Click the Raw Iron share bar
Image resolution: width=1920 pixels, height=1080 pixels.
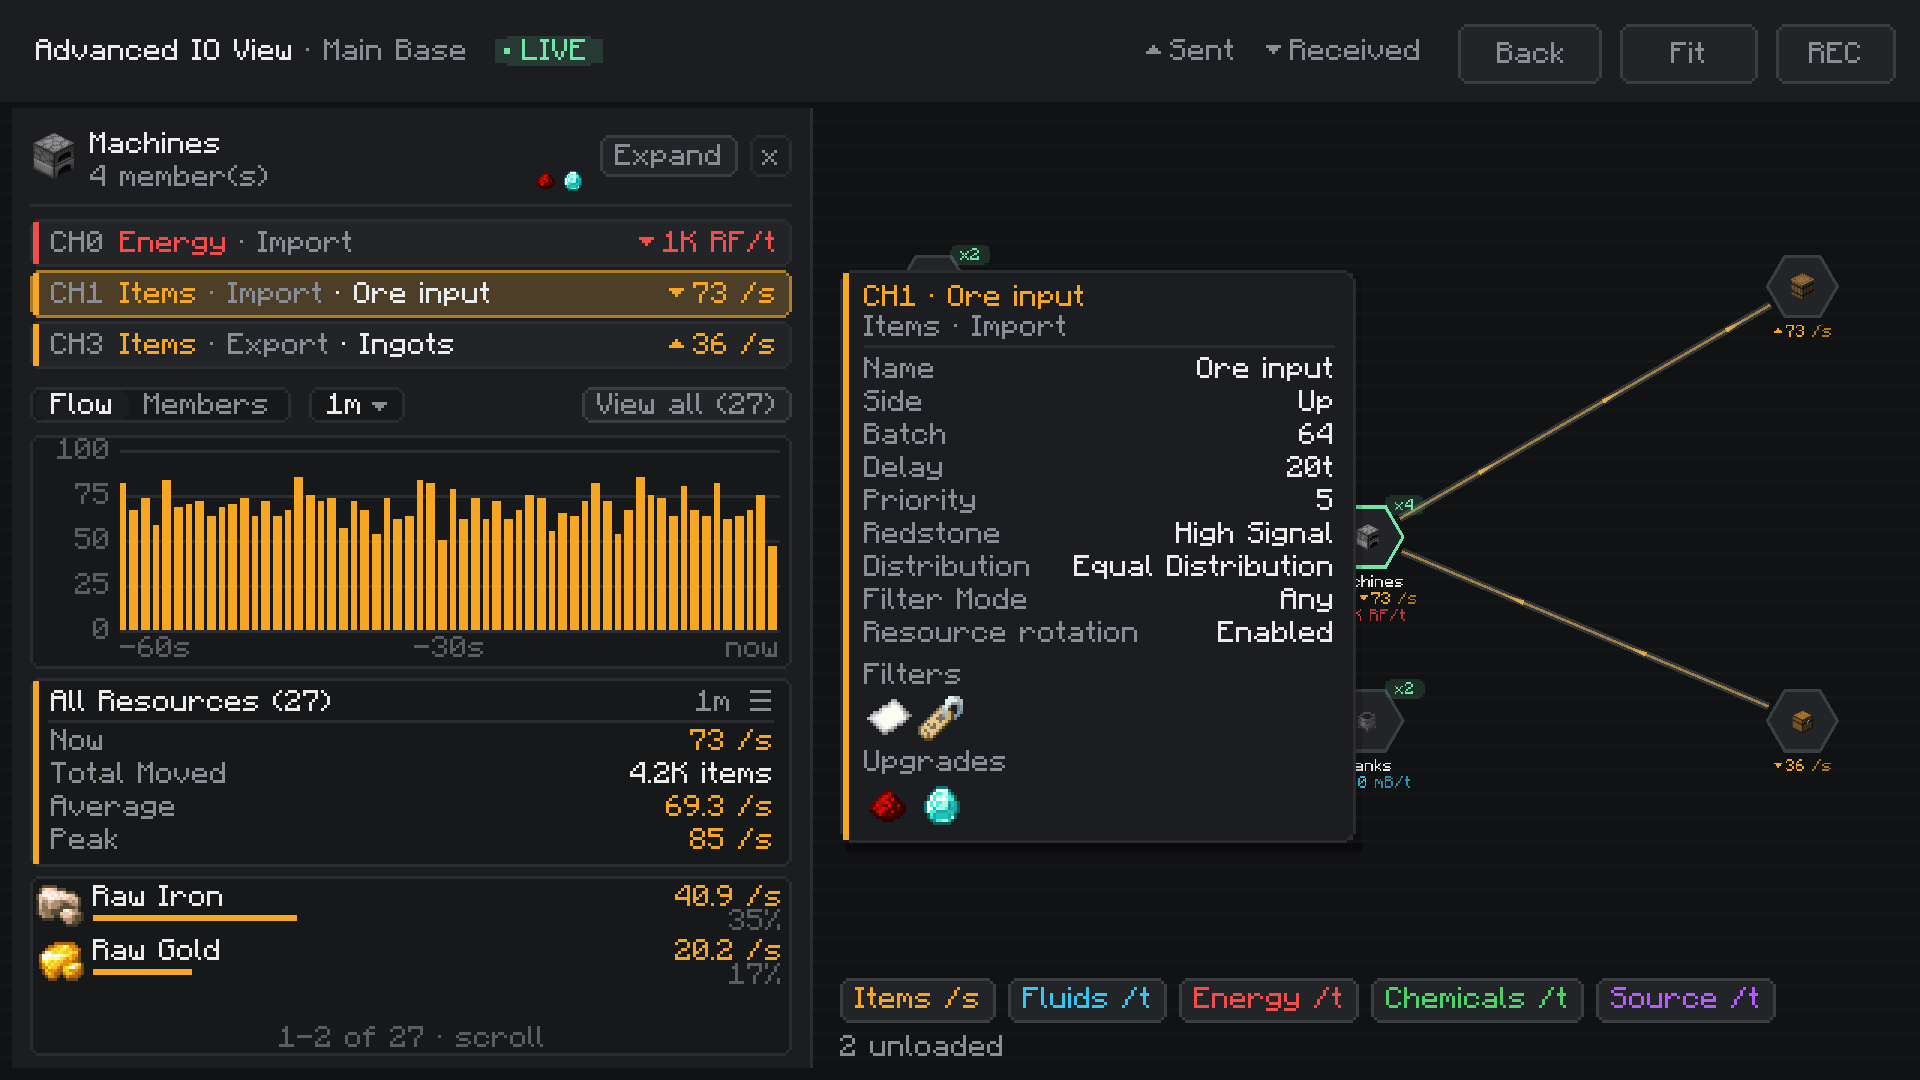(x=194, y=918)
